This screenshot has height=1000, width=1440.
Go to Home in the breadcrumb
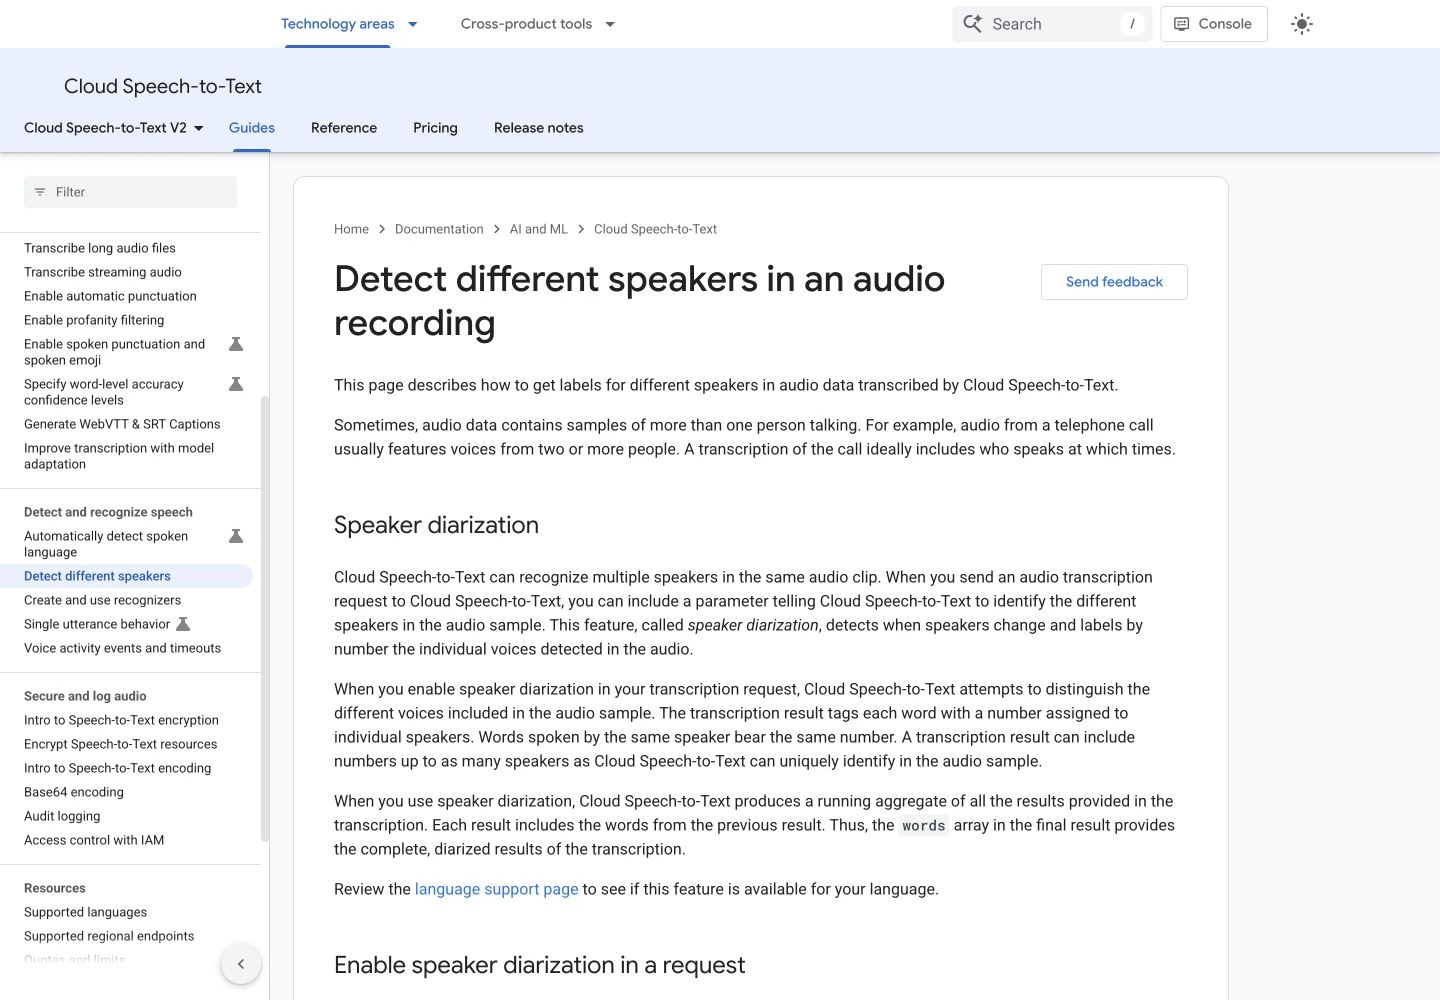coord(351,229)
